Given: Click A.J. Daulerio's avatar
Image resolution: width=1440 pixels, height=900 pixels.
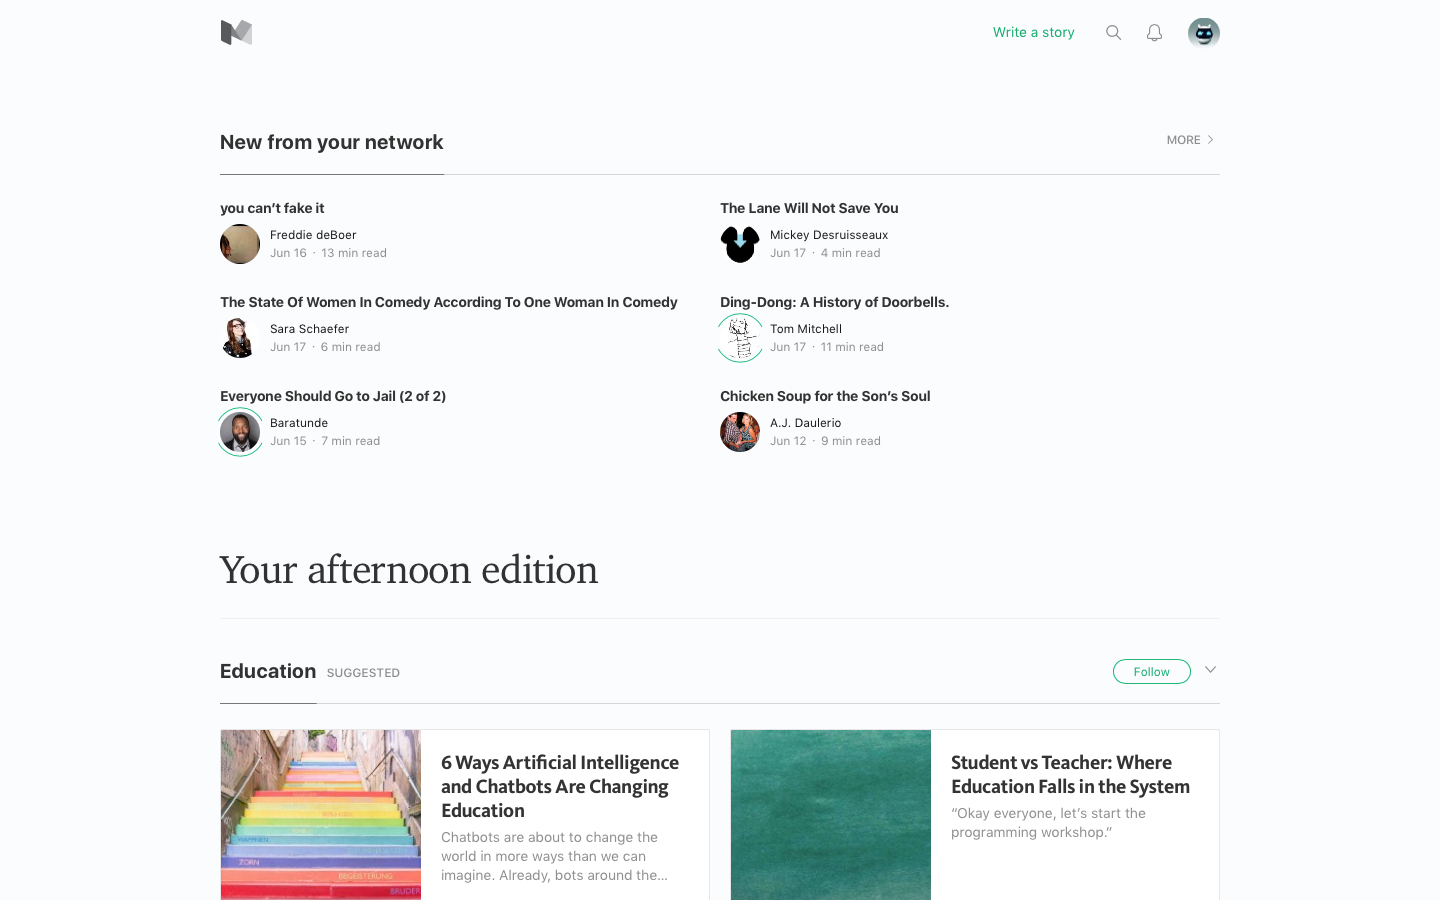Looking at the screenshot, I should (740, 432).
